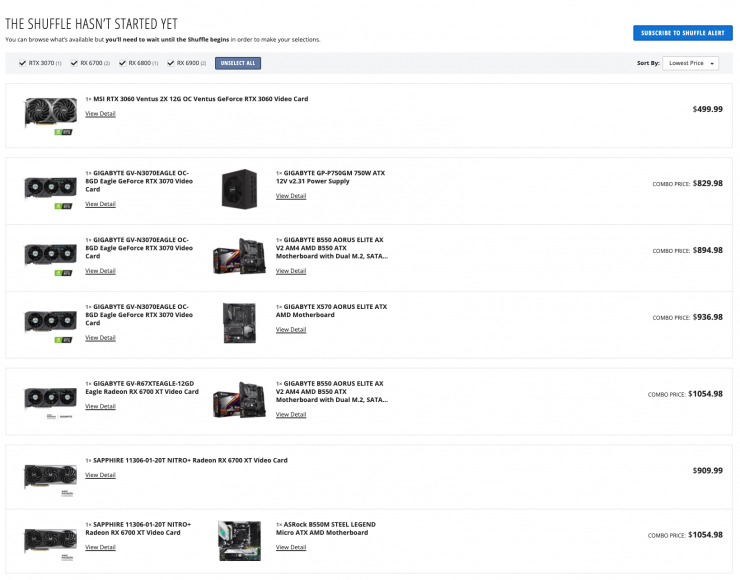Image resolution: width=740 pixels, height=580 pixels.
Task: Click the ASRock B550M STEEL LEGEND title
Action: click(326, 529)
